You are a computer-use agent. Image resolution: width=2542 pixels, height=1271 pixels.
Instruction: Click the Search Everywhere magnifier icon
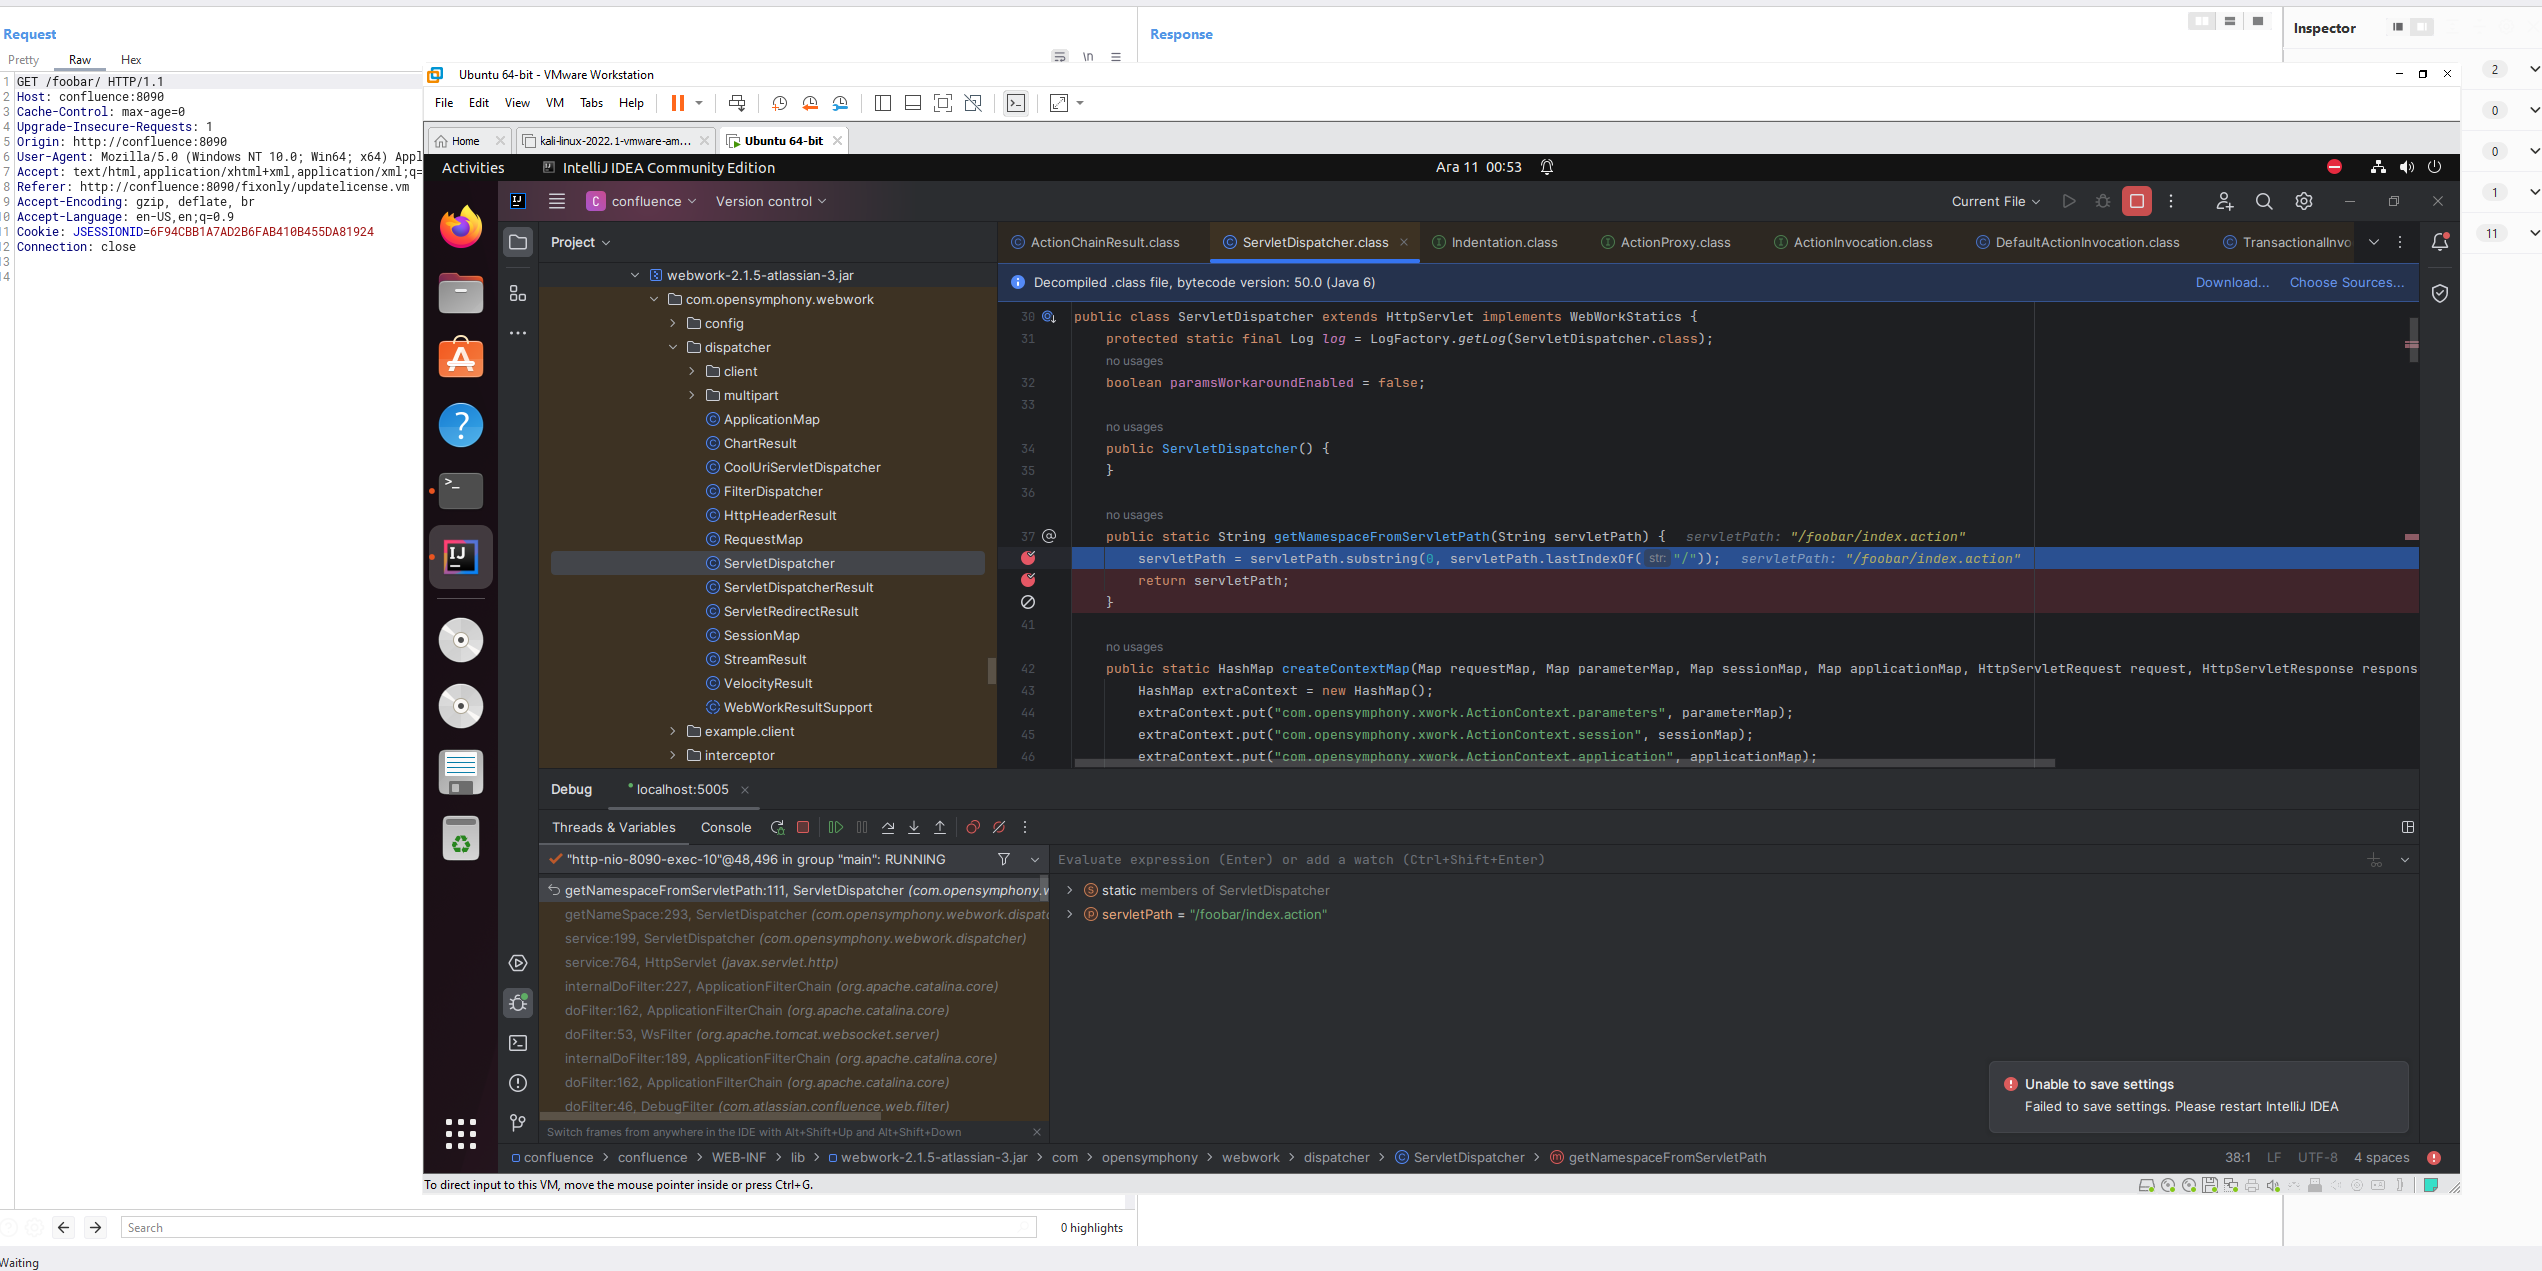2264,201
